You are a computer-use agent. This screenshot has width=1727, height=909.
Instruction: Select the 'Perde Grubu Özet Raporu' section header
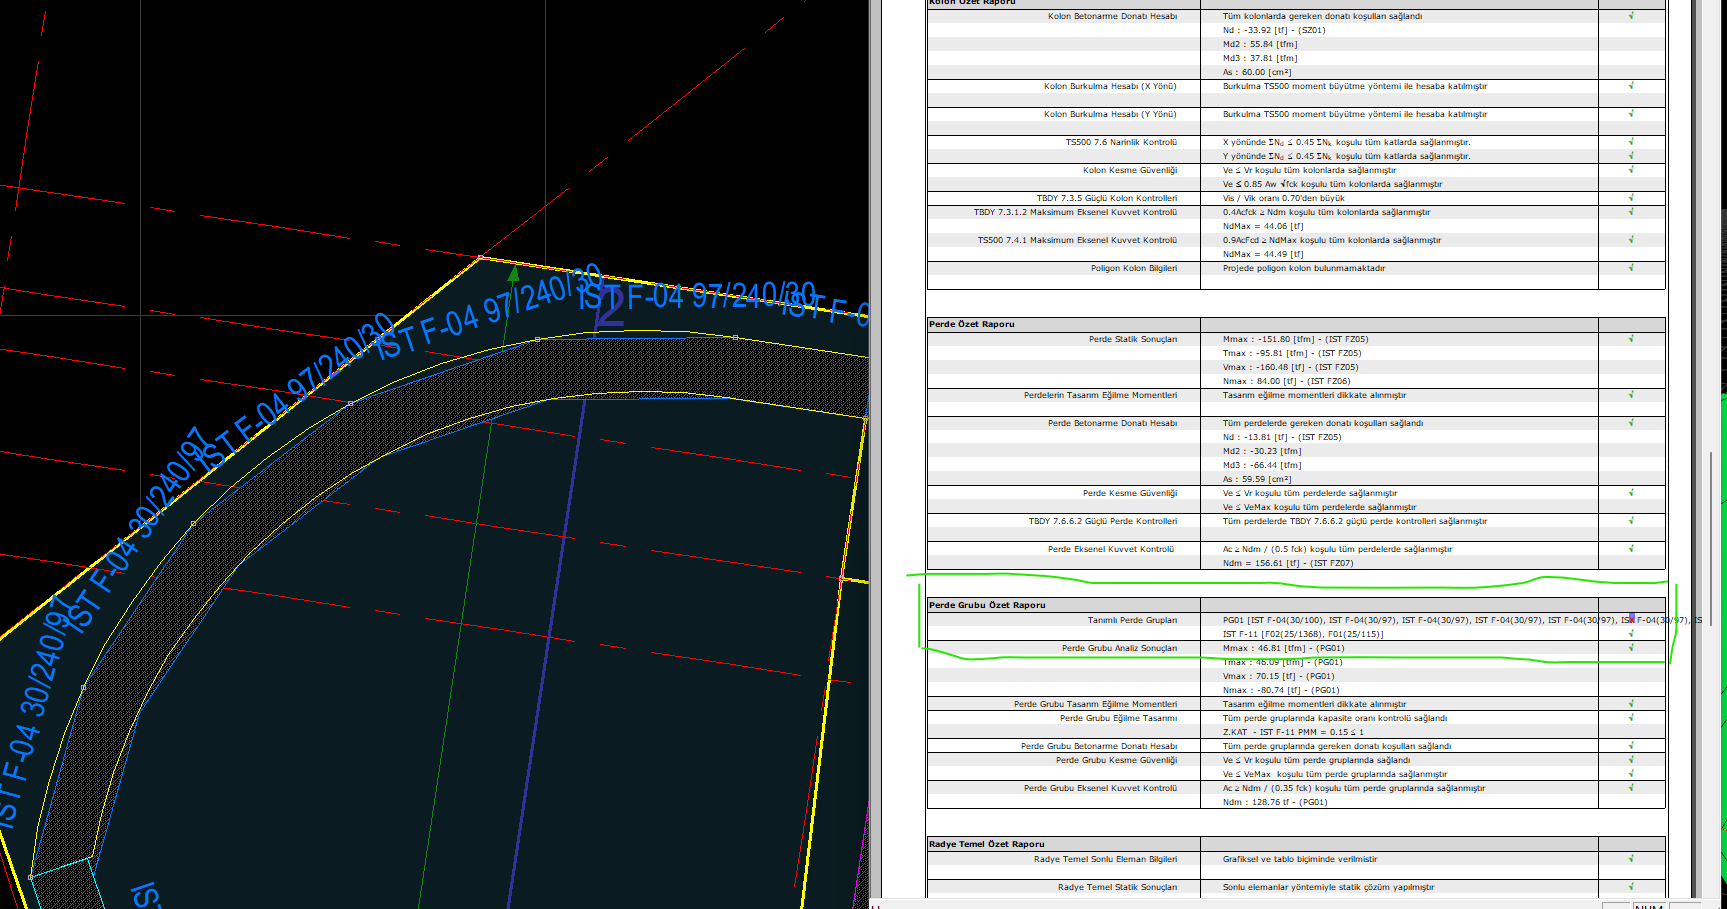pos(987,605)
